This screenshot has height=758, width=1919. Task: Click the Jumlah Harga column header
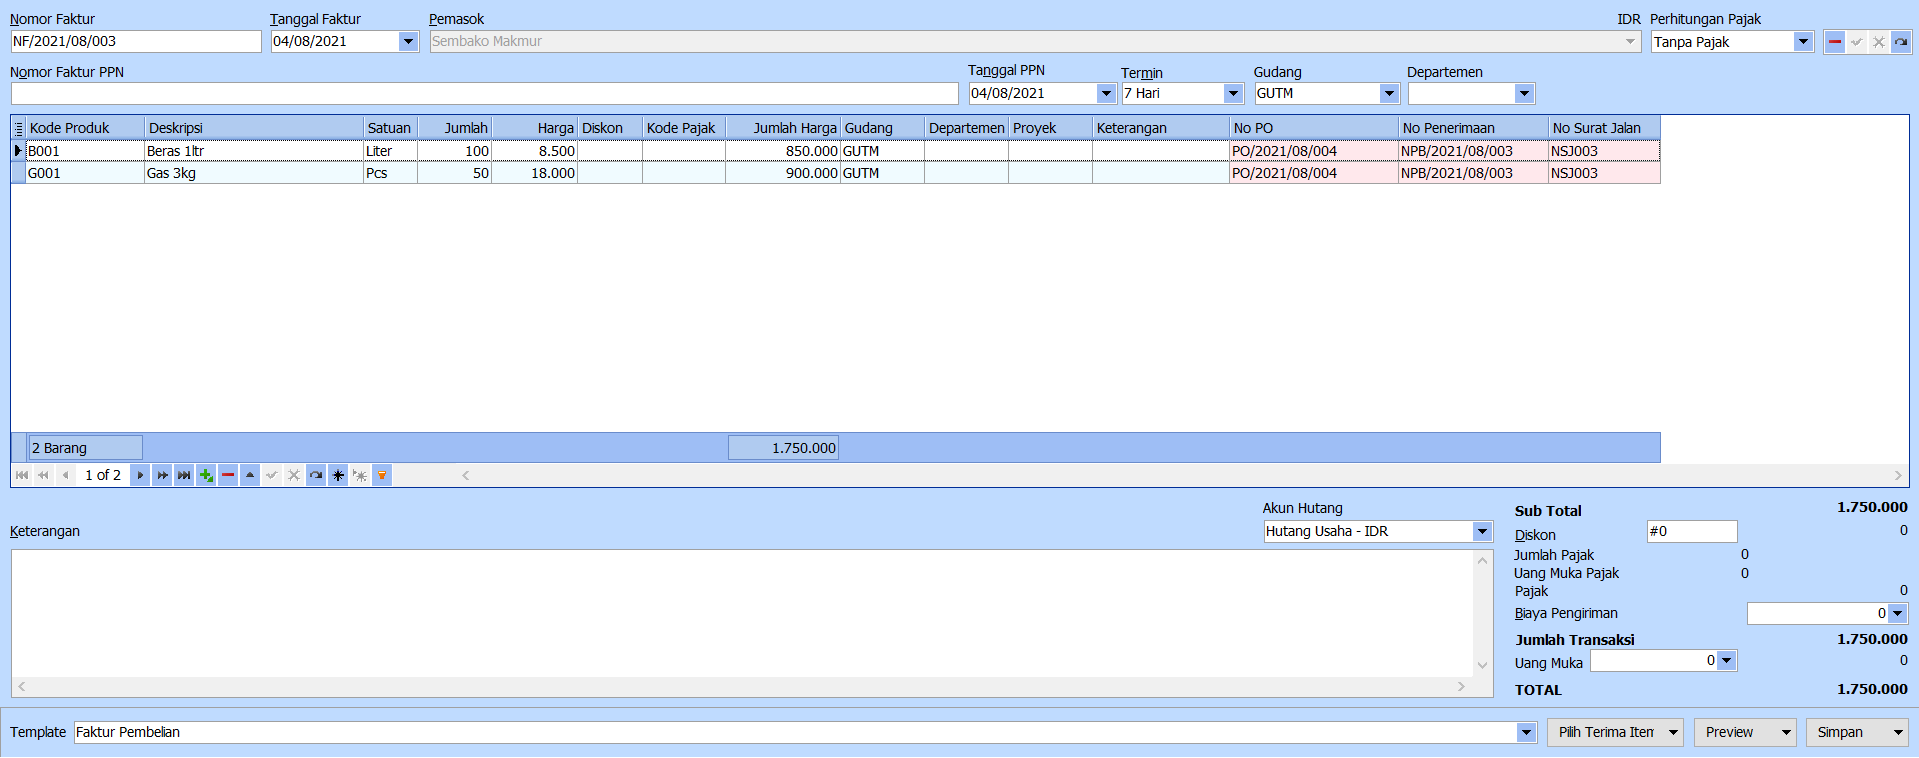(x=783, y=128)
